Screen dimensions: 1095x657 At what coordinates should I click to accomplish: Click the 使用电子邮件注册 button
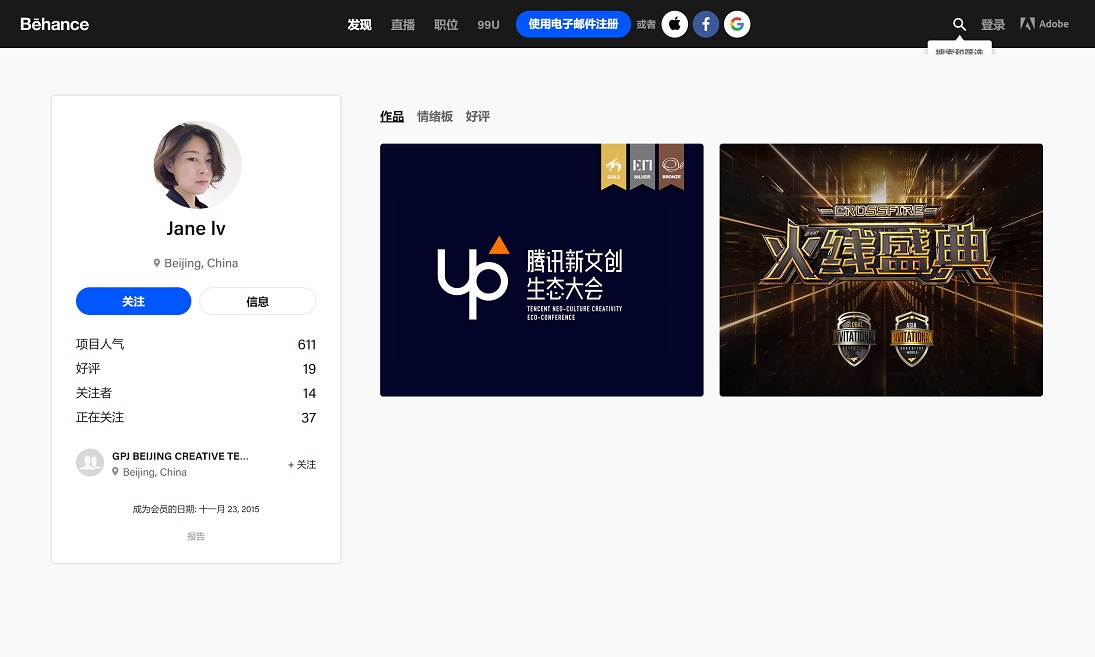coord(573,24)
